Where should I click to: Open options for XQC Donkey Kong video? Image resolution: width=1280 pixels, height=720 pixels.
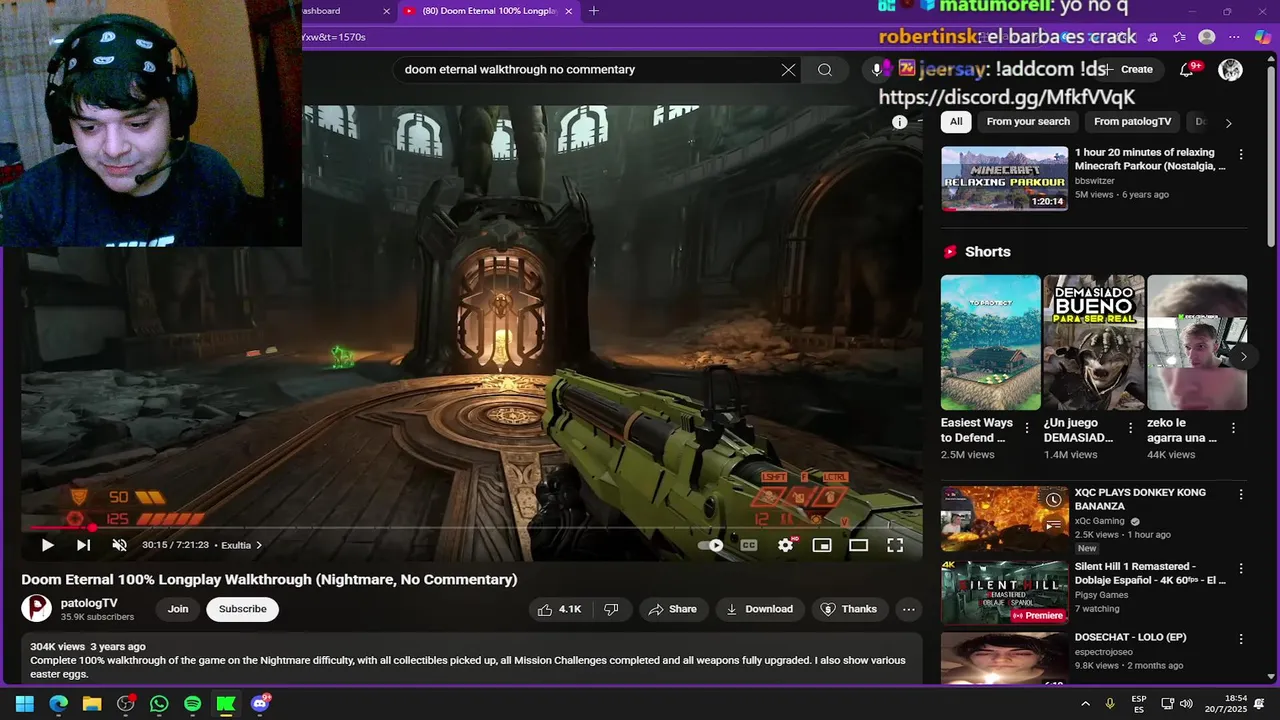(1241, 495)
